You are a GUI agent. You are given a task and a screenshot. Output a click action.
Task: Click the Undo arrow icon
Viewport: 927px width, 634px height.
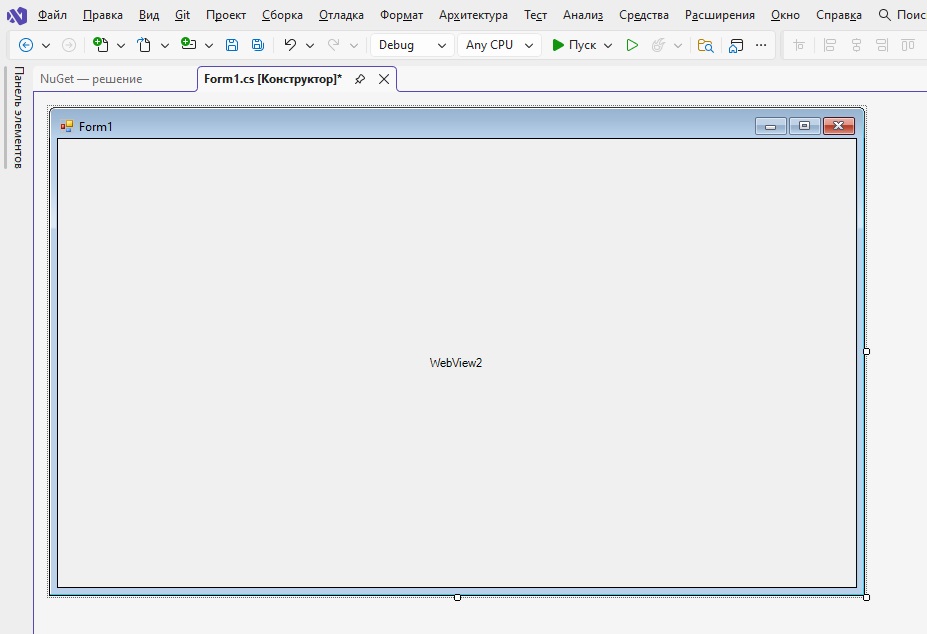coord(290,45)
